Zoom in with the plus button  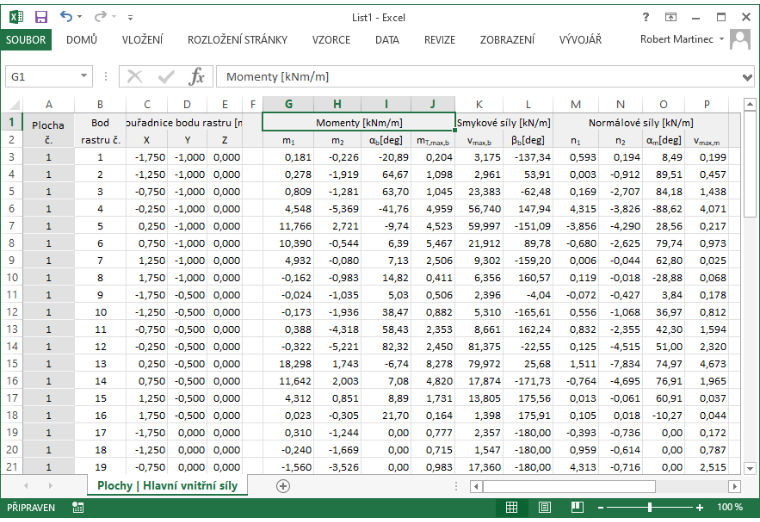[699, 508]
